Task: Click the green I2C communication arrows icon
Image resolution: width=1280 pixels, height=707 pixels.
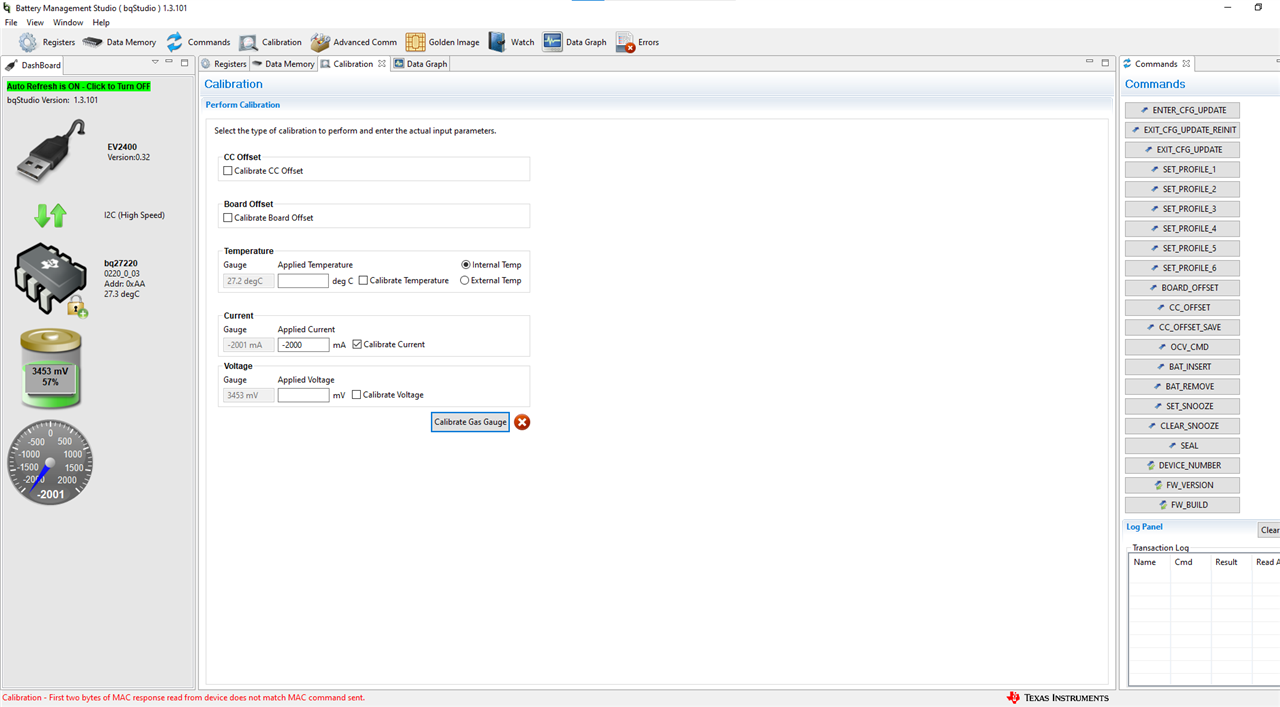Action: click(50, 215)
